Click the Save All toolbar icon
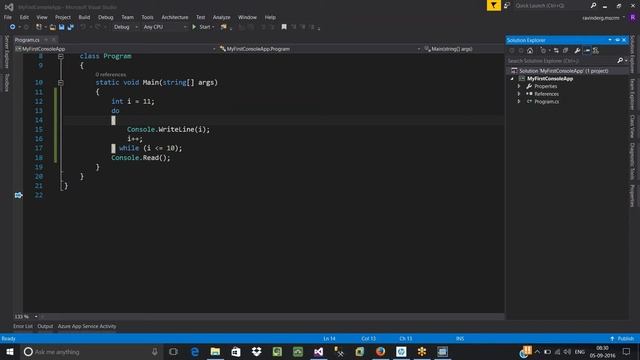This screenshot has height=360, width=640. (x=70, y=27)
